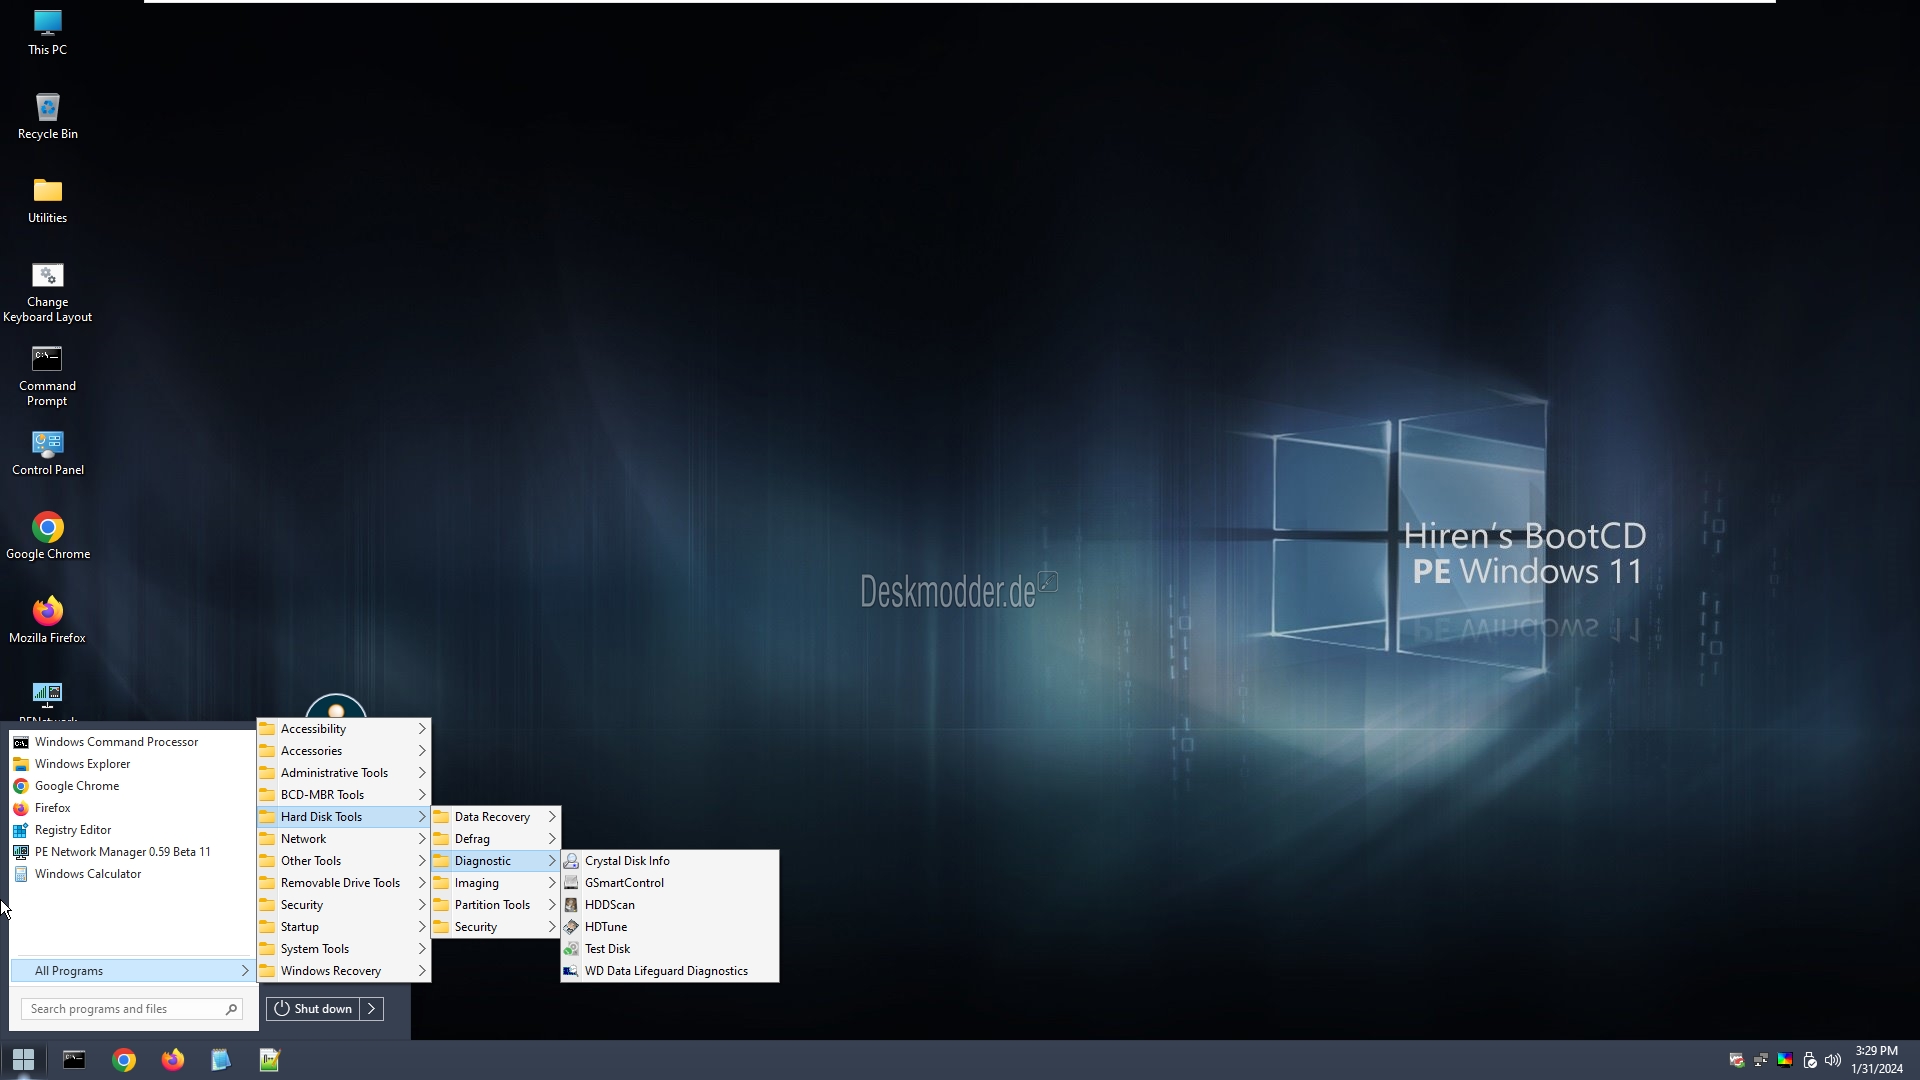Launch Firefox from the taskbar
The image size is (1920, 1080).
(173, 1060)
